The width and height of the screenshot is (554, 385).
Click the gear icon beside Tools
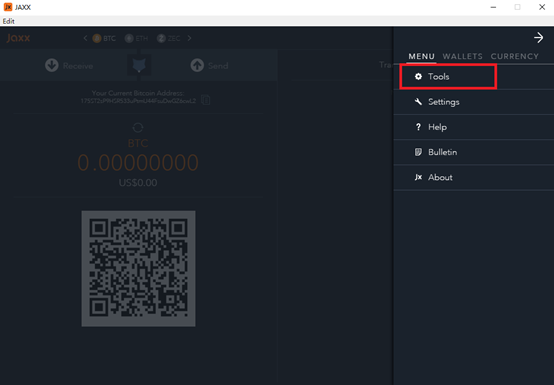(x=418, y=76)
